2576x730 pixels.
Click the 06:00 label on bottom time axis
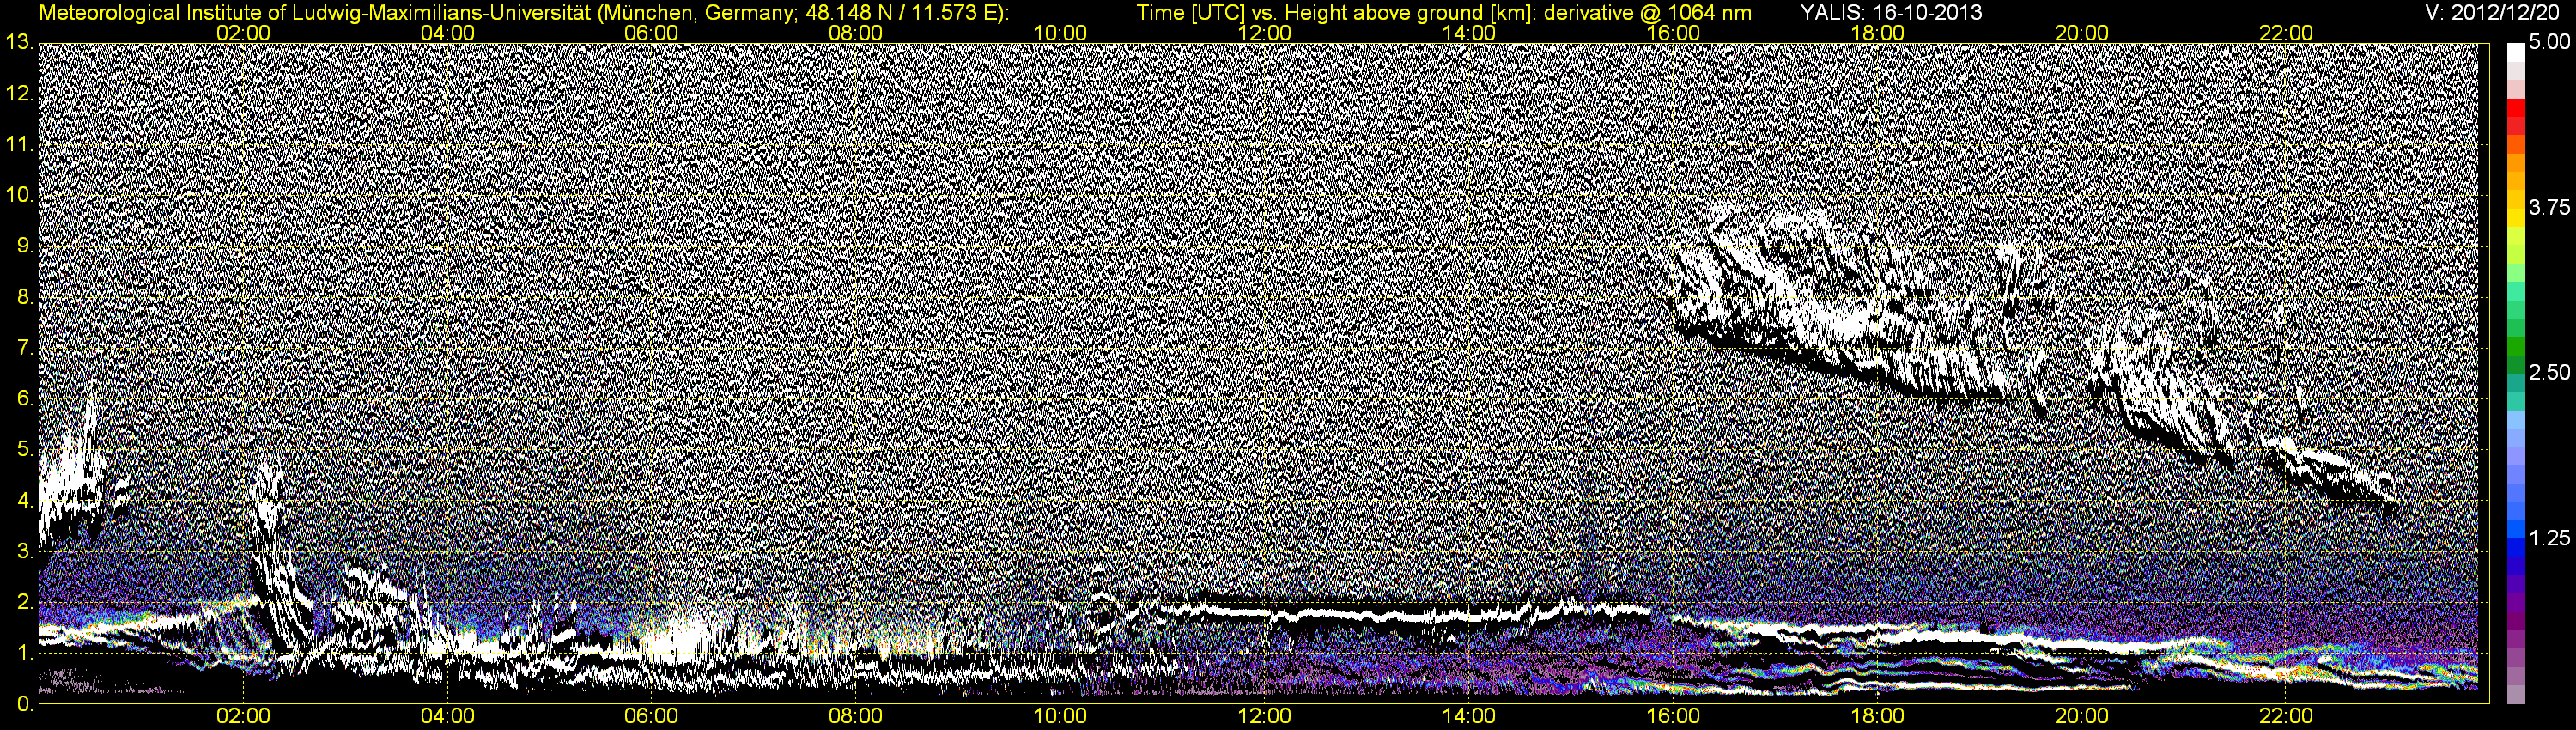pyautogui.click(x=651, y=717)
